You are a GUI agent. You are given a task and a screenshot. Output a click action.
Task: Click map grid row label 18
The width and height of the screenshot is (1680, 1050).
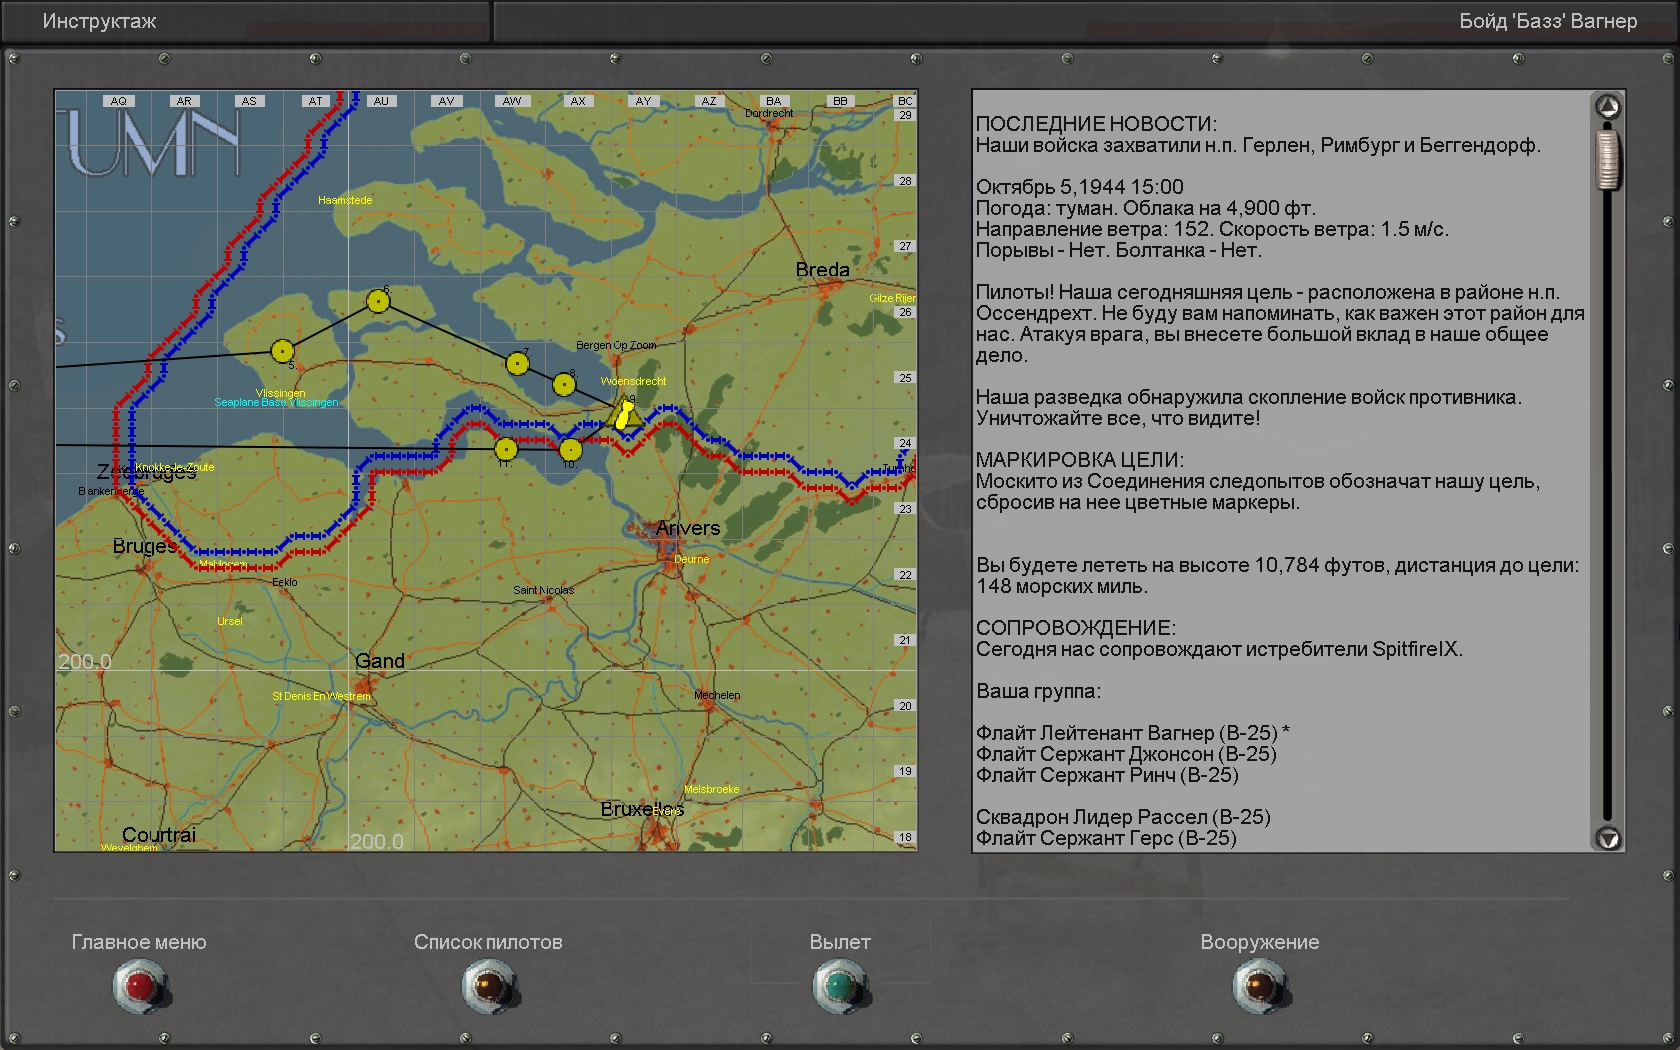(905, 837)
